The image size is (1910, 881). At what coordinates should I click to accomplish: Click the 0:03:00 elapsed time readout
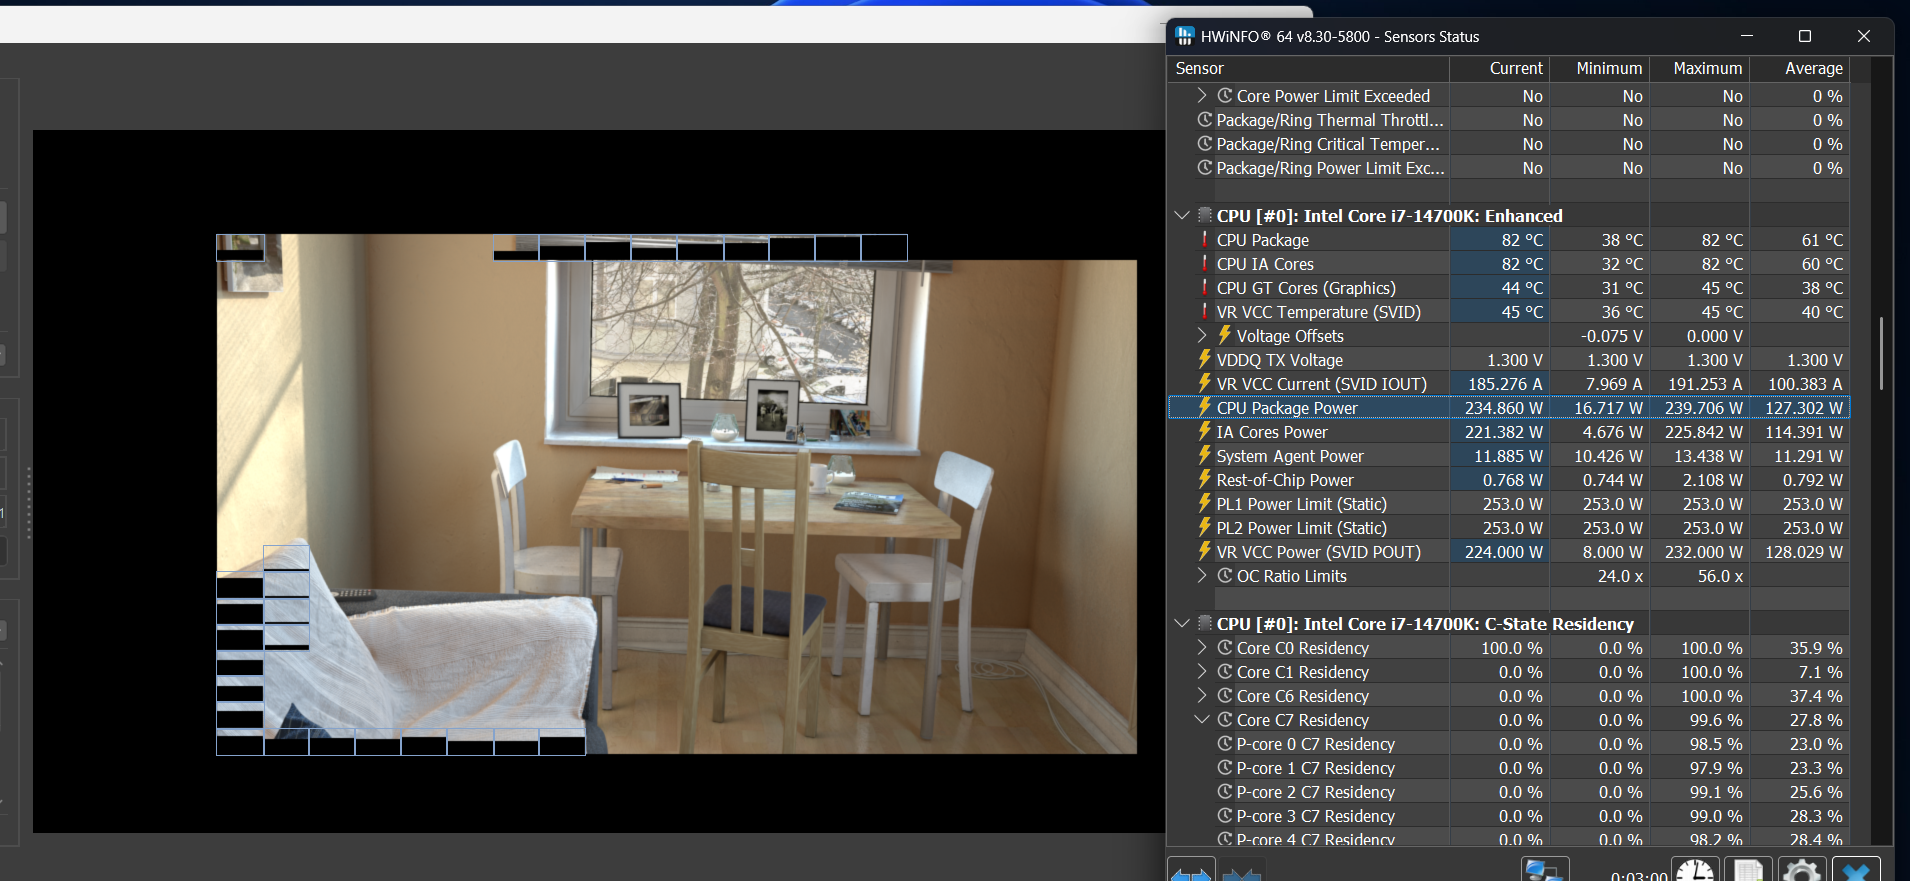[x=1639, y=875]
